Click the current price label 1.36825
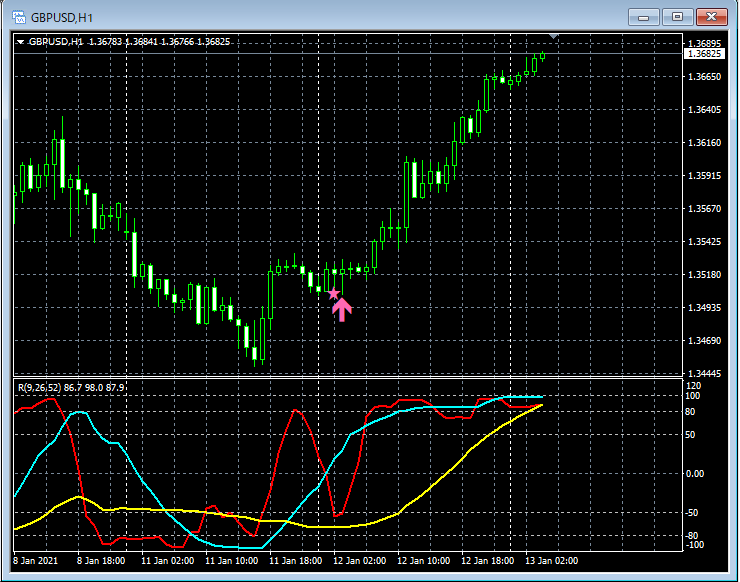Viewport: 740px width, 582px height. click(x=703, y=54)
